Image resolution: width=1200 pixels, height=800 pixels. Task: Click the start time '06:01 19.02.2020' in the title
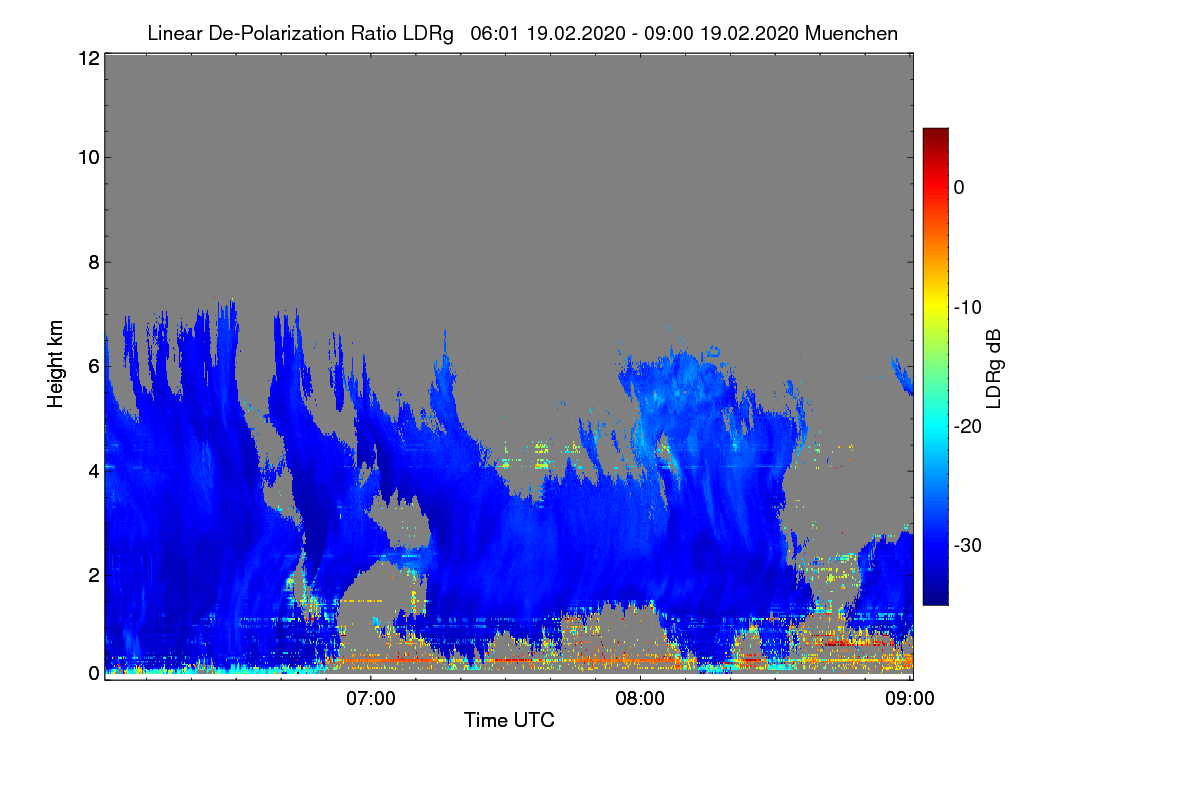pyautogui.click(x=549, y=33)
